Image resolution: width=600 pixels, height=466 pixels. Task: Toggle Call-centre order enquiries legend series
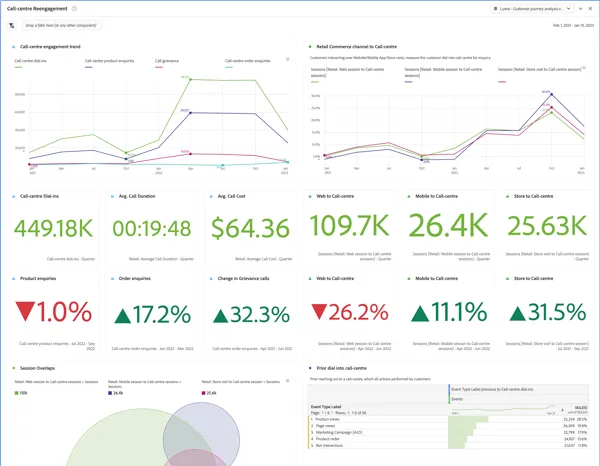tap(248, 63)
